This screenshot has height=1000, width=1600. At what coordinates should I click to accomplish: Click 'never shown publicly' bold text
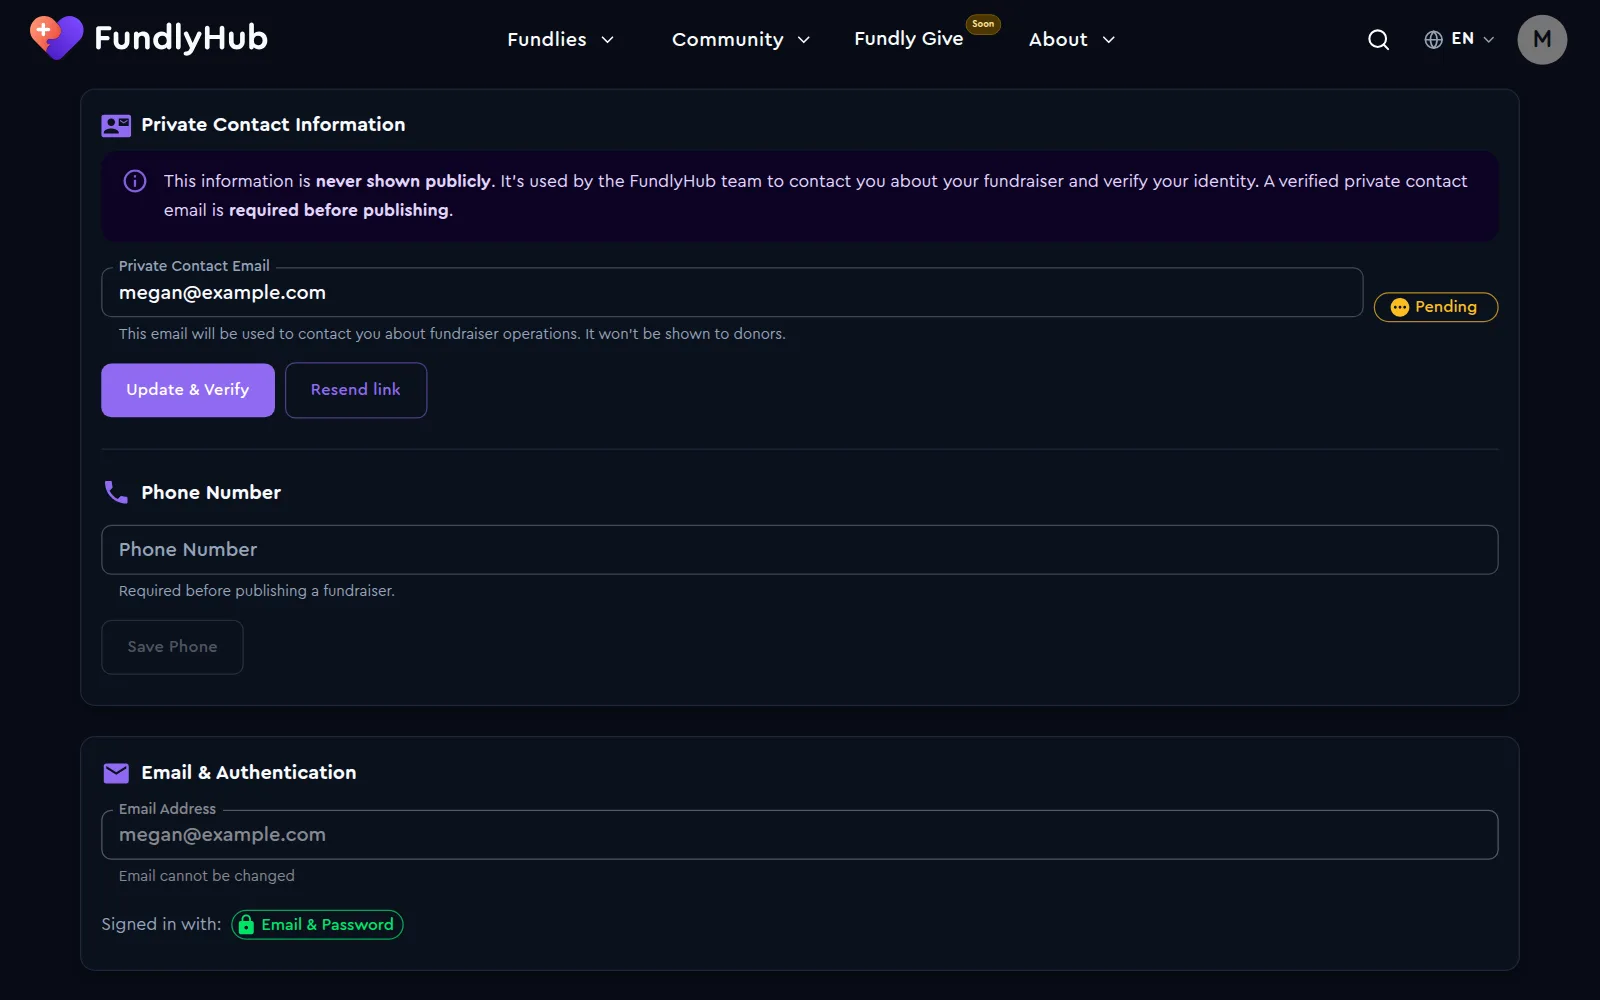[x=403, y=181]
